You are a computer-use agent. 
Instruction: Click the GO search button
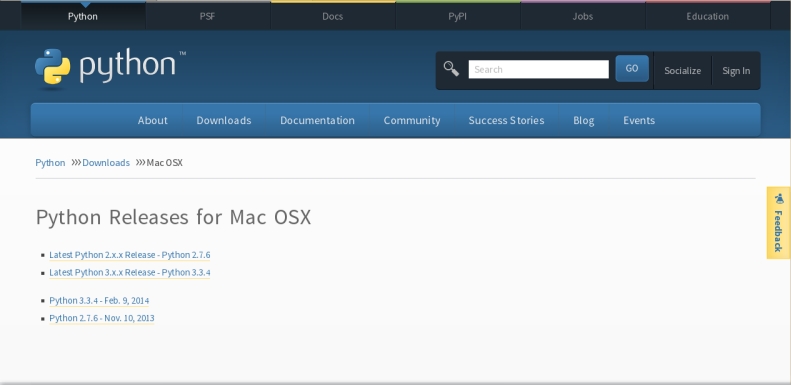632,69
